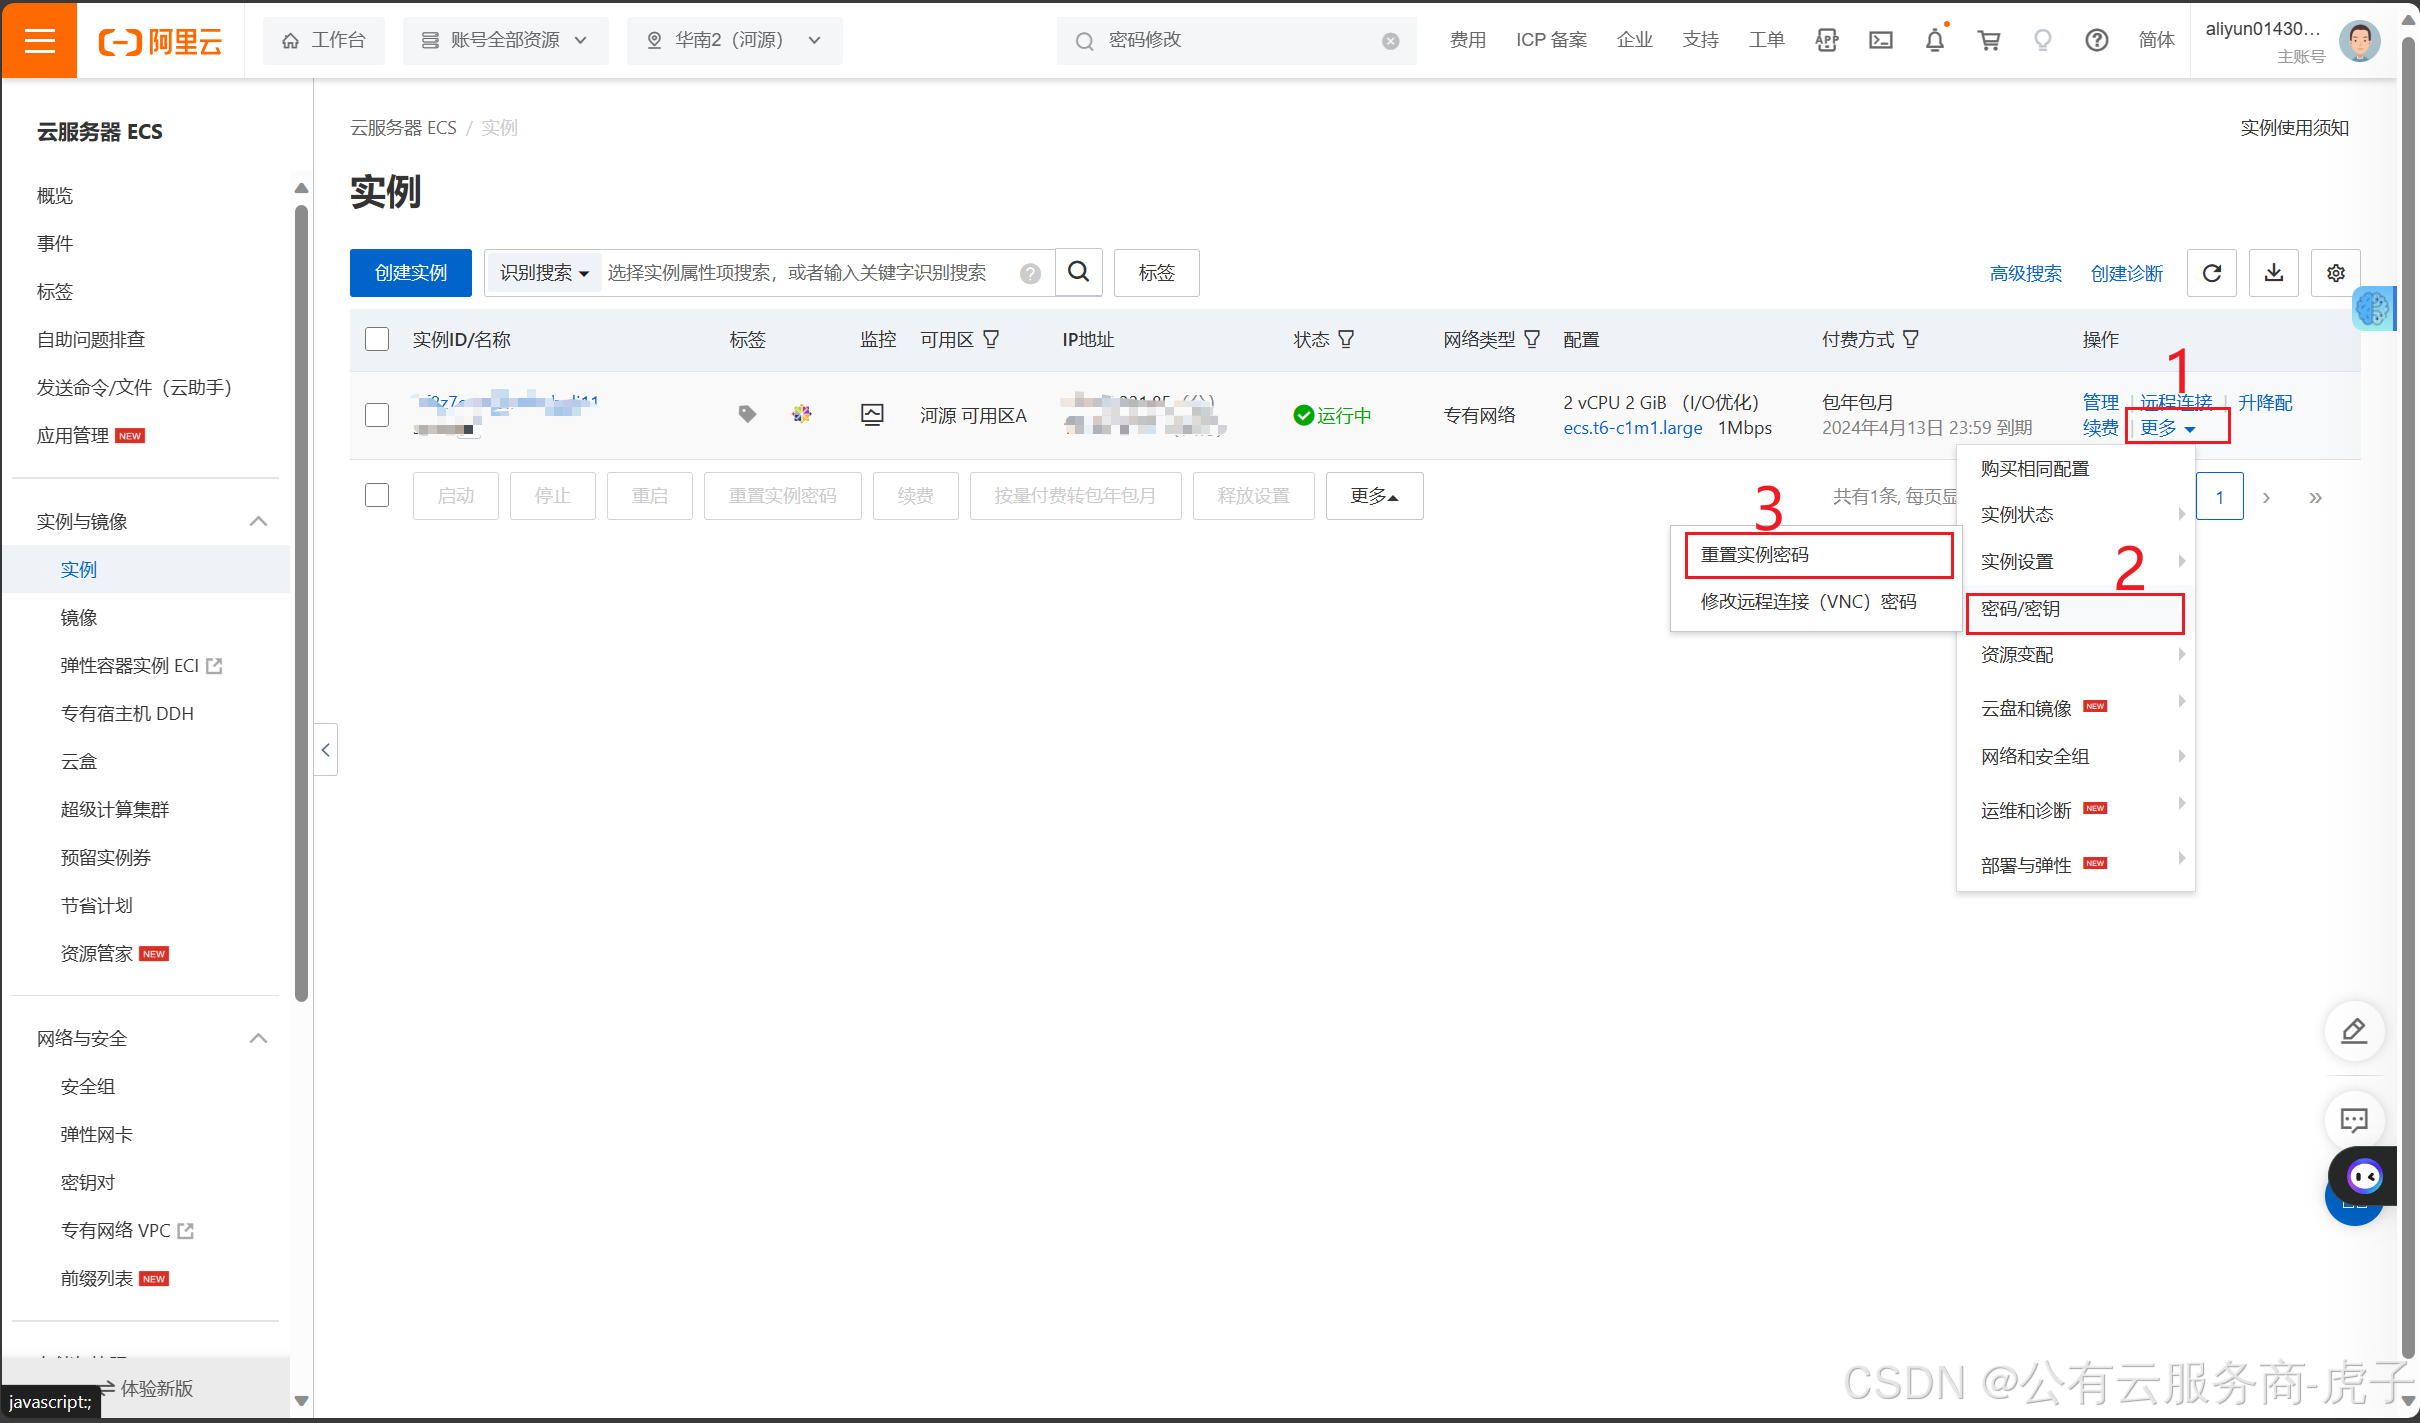Open the 账号全部资源 resource dropdown
Viewport: 2420px width, 1423px height.
[x=505, y=41]
